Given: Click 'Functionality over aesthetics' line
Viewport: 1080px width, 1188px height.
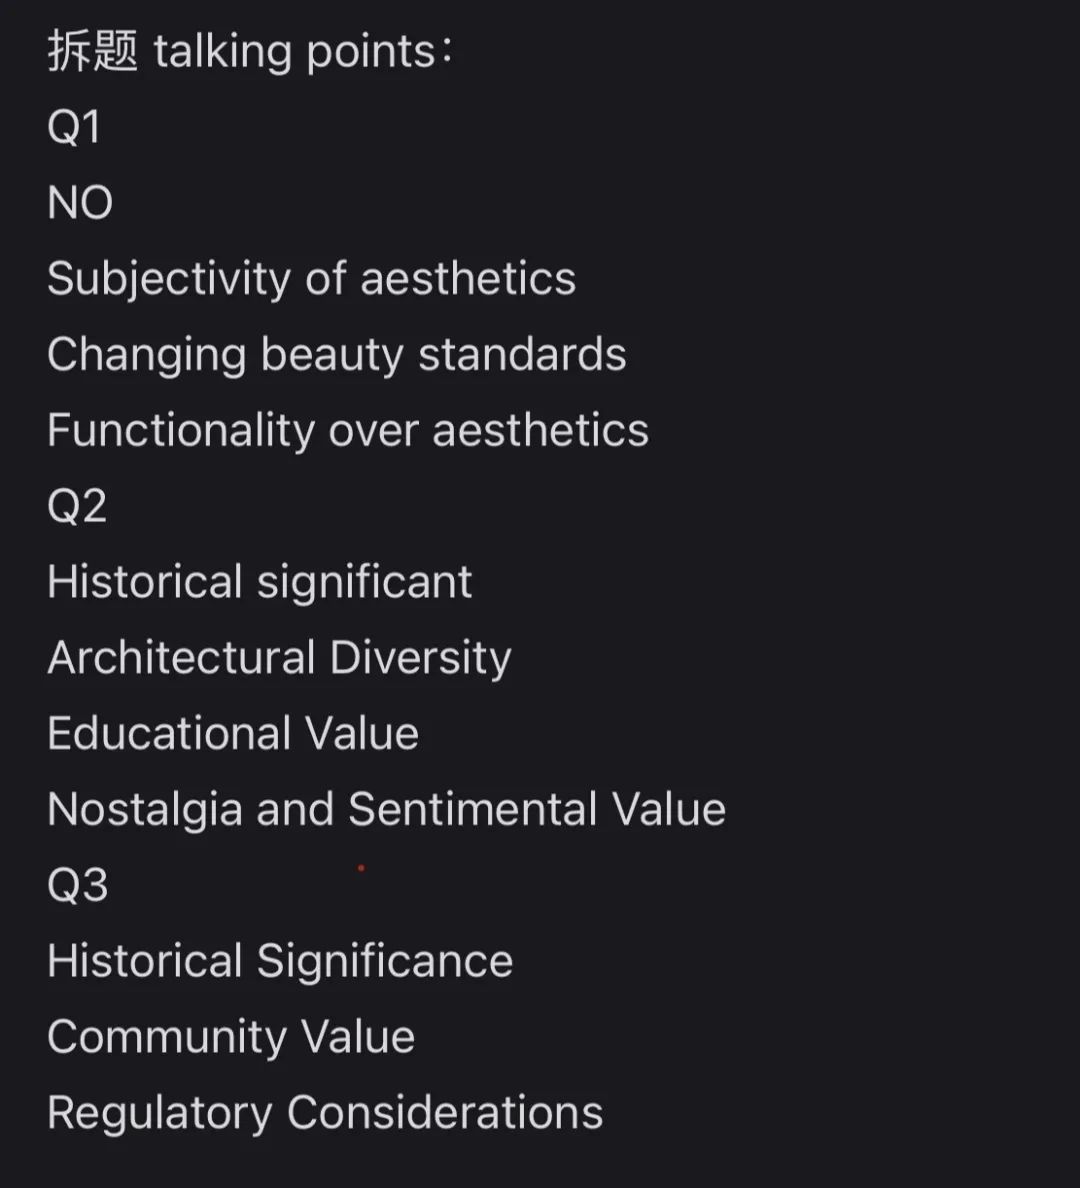Looking at the screenshot, I should click(x=348, y=430).
